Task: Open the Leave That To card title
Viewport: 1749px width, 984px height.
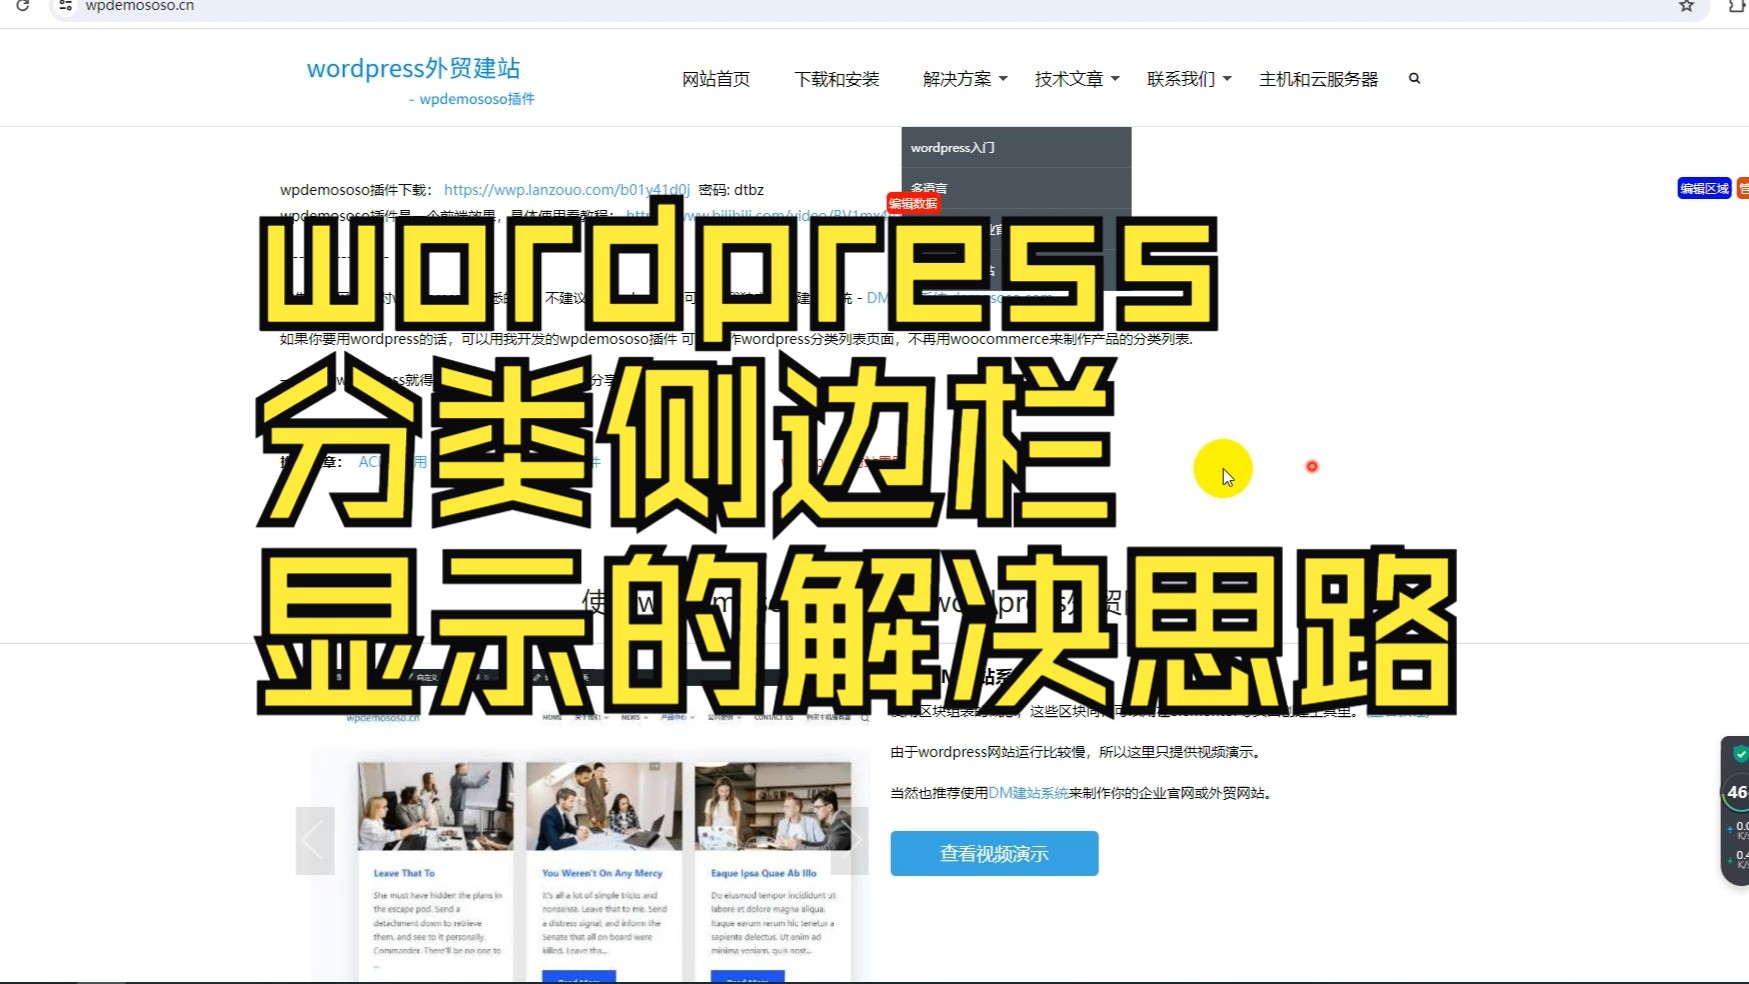Action: 404,873
